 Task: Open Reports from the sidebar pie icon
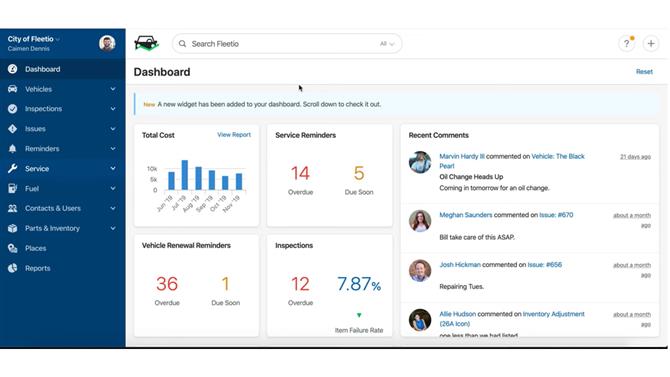[12, 268]
